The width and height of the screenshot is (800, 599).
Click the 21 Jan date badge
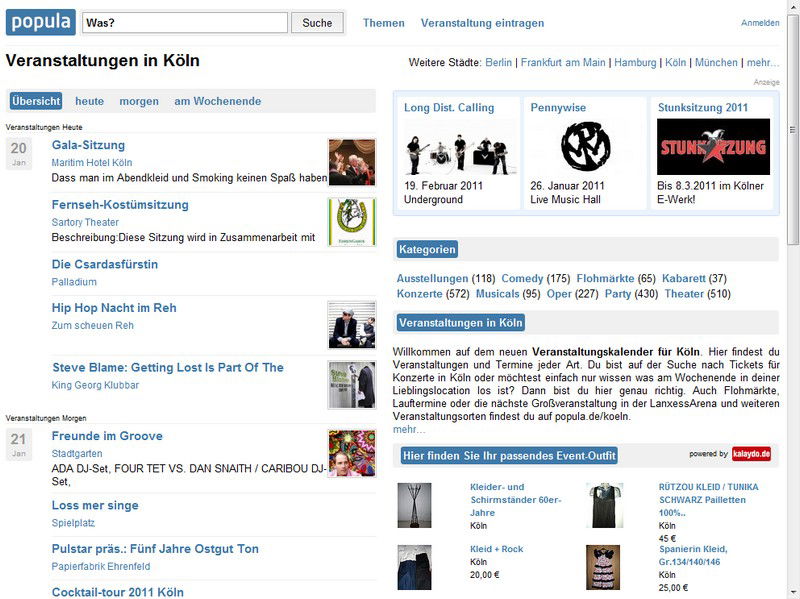coord(19,444)
